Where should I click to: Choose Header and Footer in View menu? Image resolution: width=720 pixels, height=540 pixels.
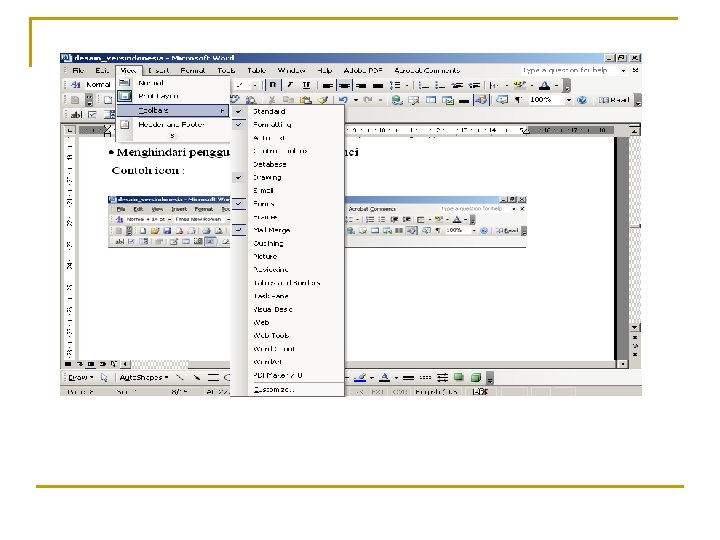(x=173, y=124)
